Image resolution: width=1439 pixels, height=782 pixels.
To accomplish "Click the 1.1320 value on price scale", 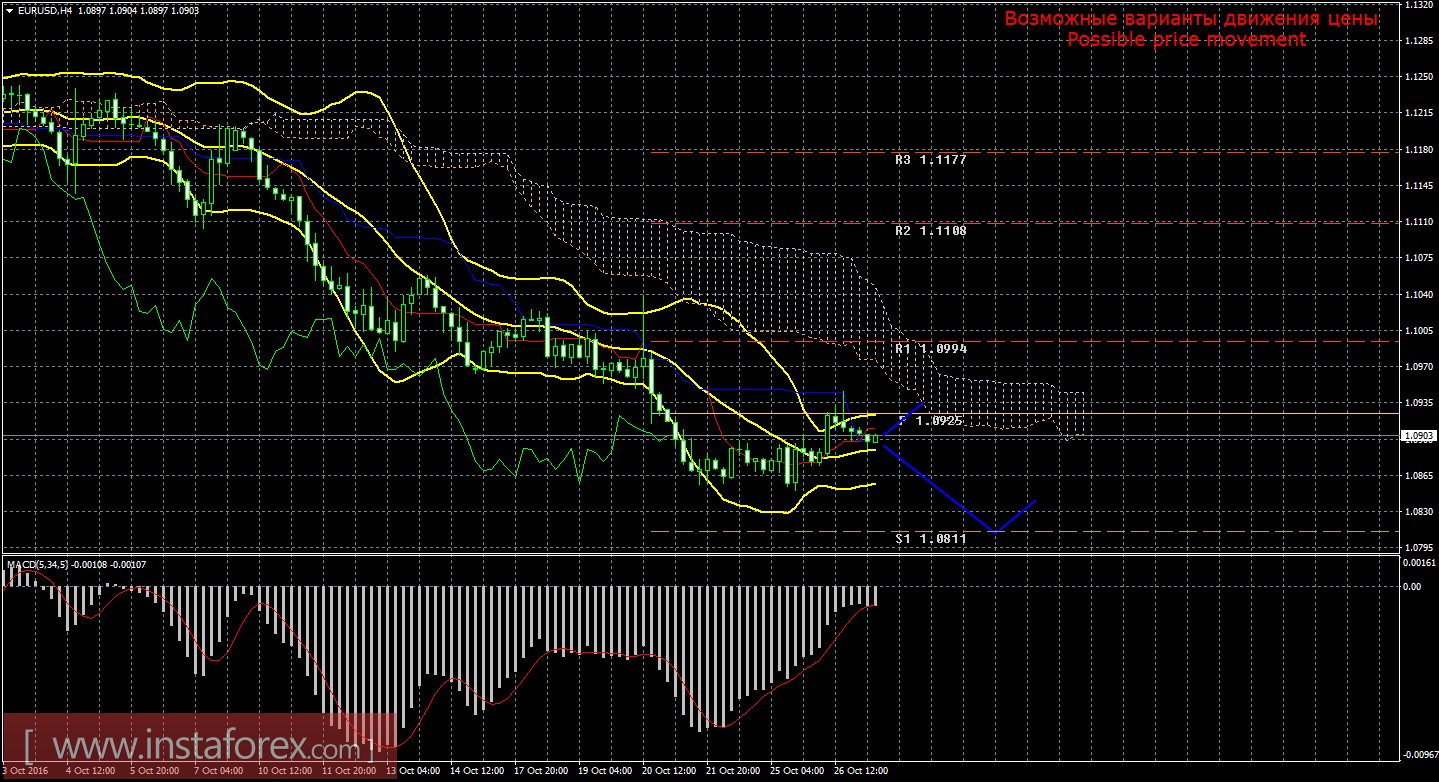I will (1418, 5).
